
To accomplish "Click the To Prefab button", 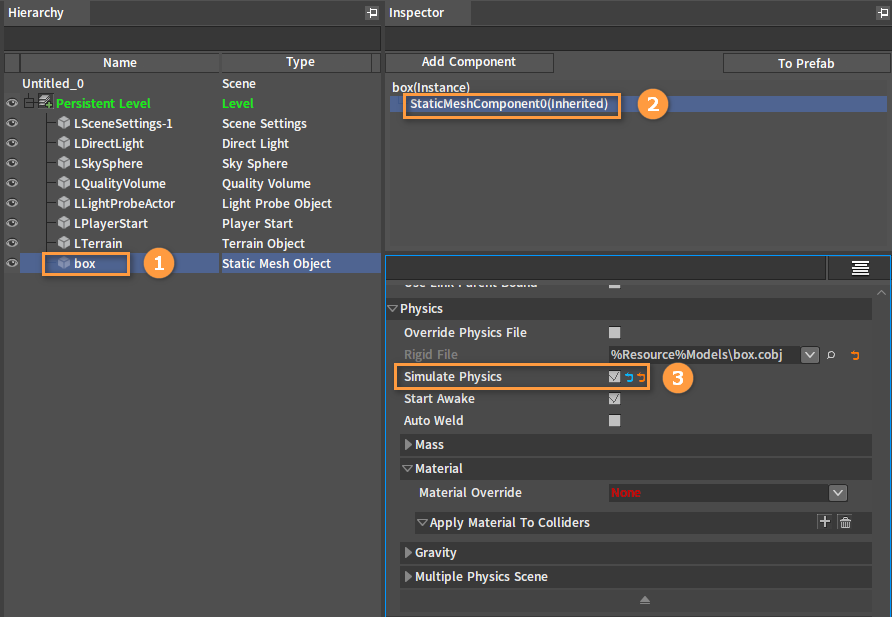I will click(806, 63).
